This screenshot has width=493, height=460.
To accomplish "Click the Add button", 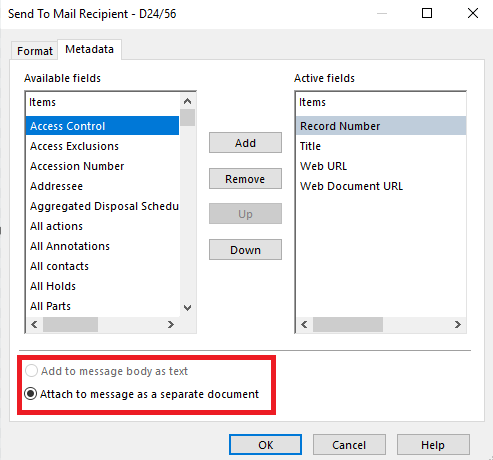I will coord(245,143).
